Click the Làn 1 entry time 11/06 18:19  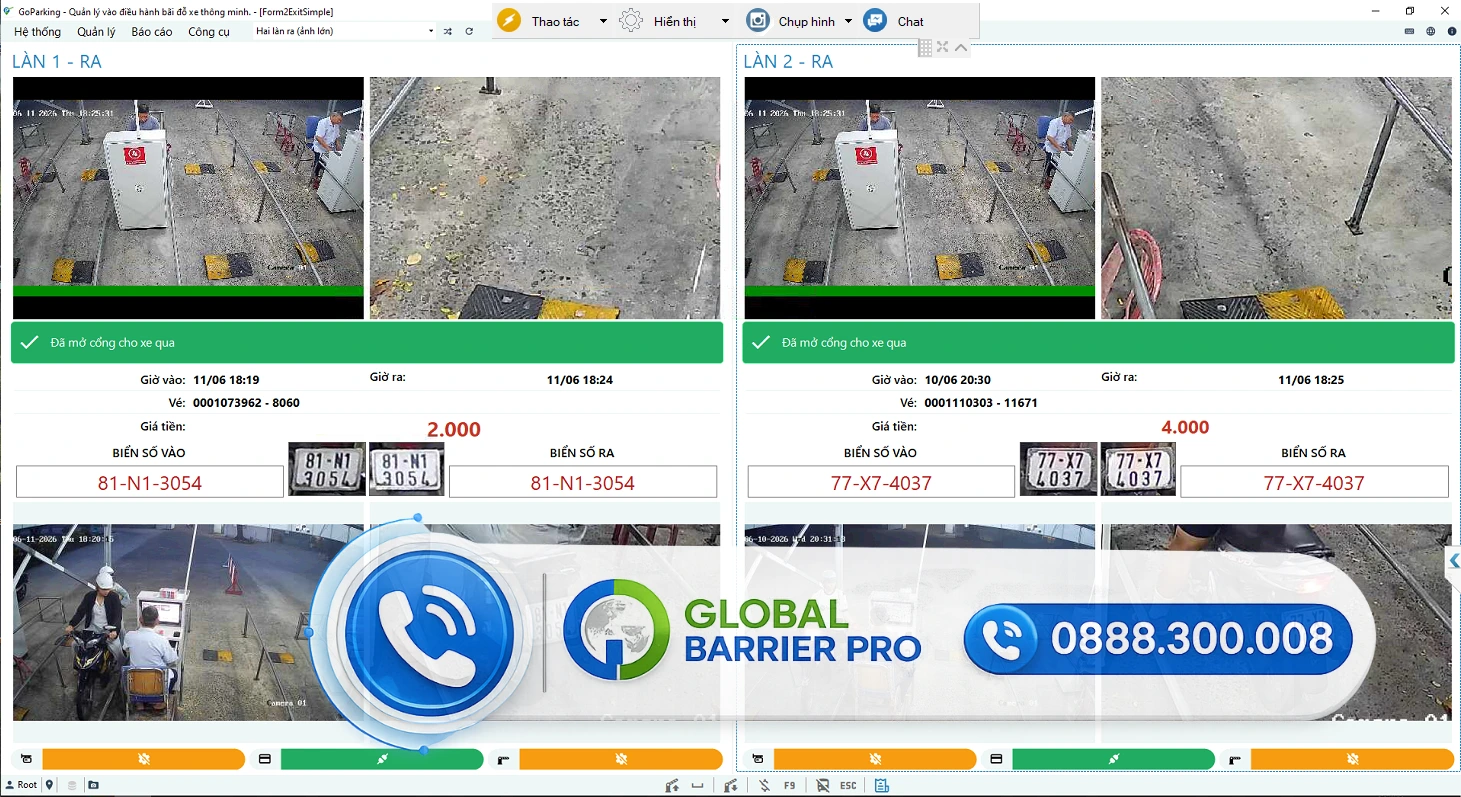pos(226,380)
